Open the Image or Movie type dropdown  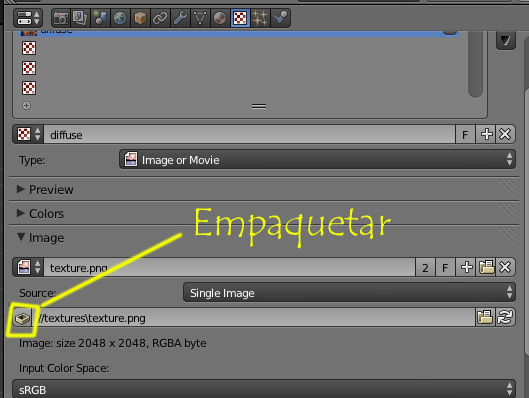pos(317,160)
